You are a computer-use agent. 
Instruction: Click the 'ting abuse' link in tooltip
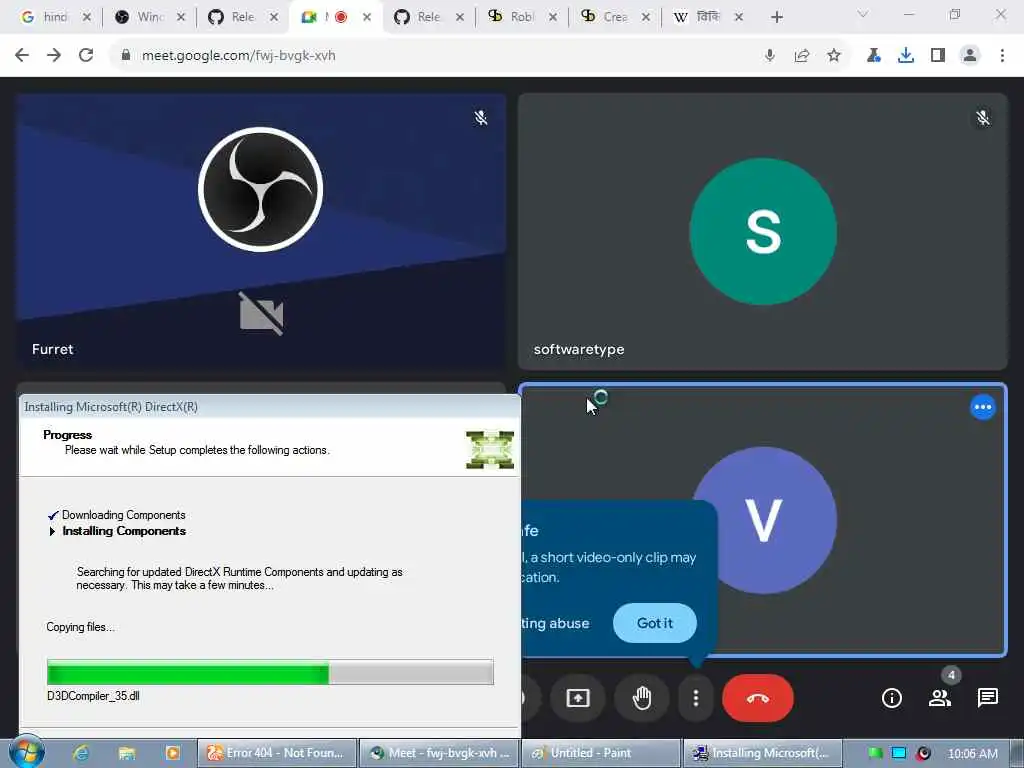pyautogui.click(x=556, y=623)
